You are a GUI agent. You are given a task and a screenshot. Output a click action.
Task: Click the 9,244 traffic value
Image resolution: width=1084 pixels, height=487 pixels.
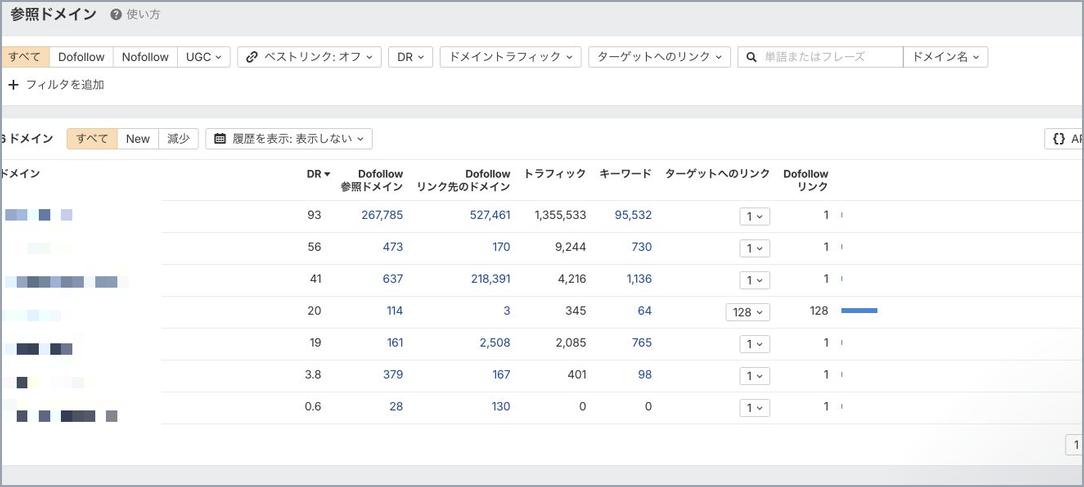[x=570, y=247]
